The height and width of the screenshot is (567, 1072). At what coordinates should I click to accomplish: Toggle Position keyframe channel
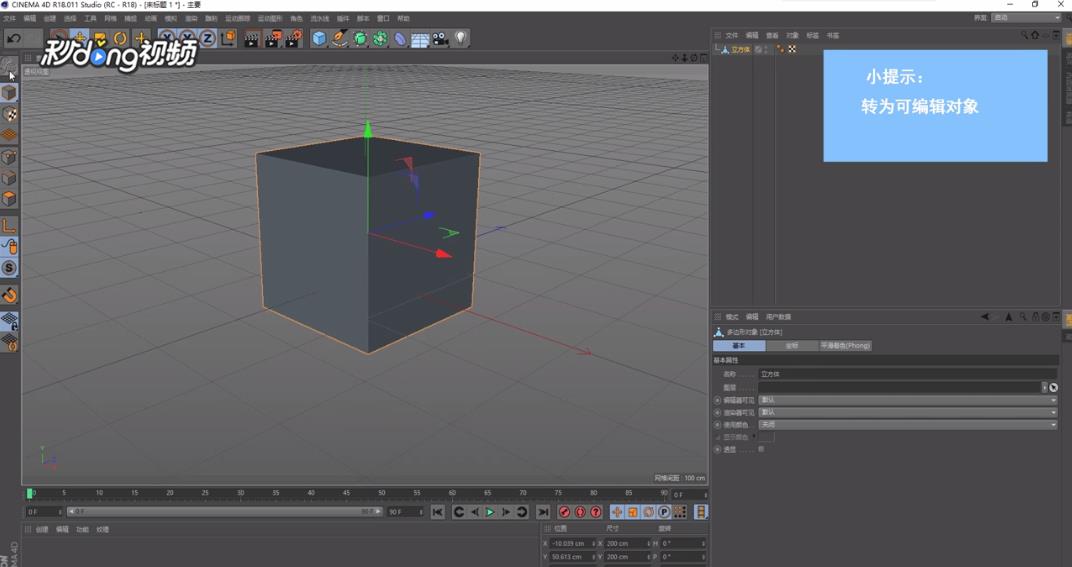click(x=617, y=512)
